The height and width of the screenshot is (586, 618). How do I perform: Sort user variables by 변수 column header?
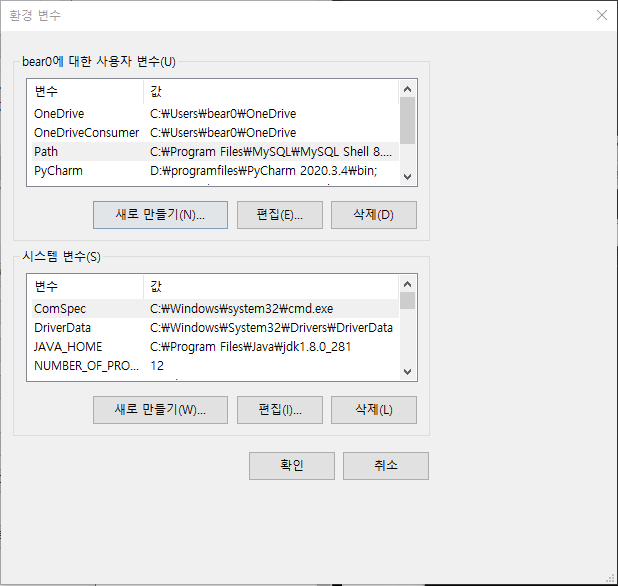tap(86, 92)
